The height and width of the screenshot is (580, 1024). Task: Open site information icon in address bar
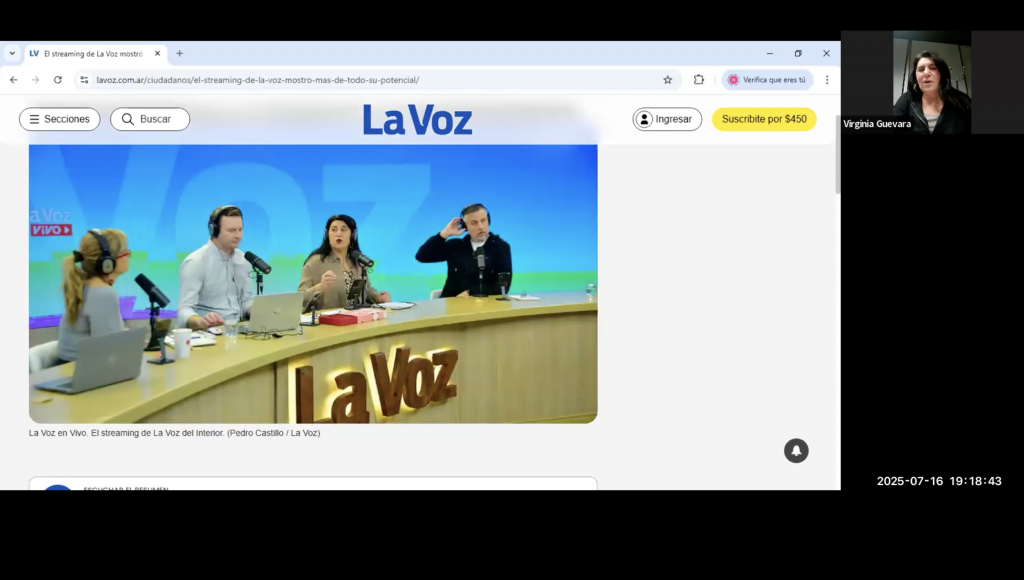pyautogui.click(x=84, y=80)
